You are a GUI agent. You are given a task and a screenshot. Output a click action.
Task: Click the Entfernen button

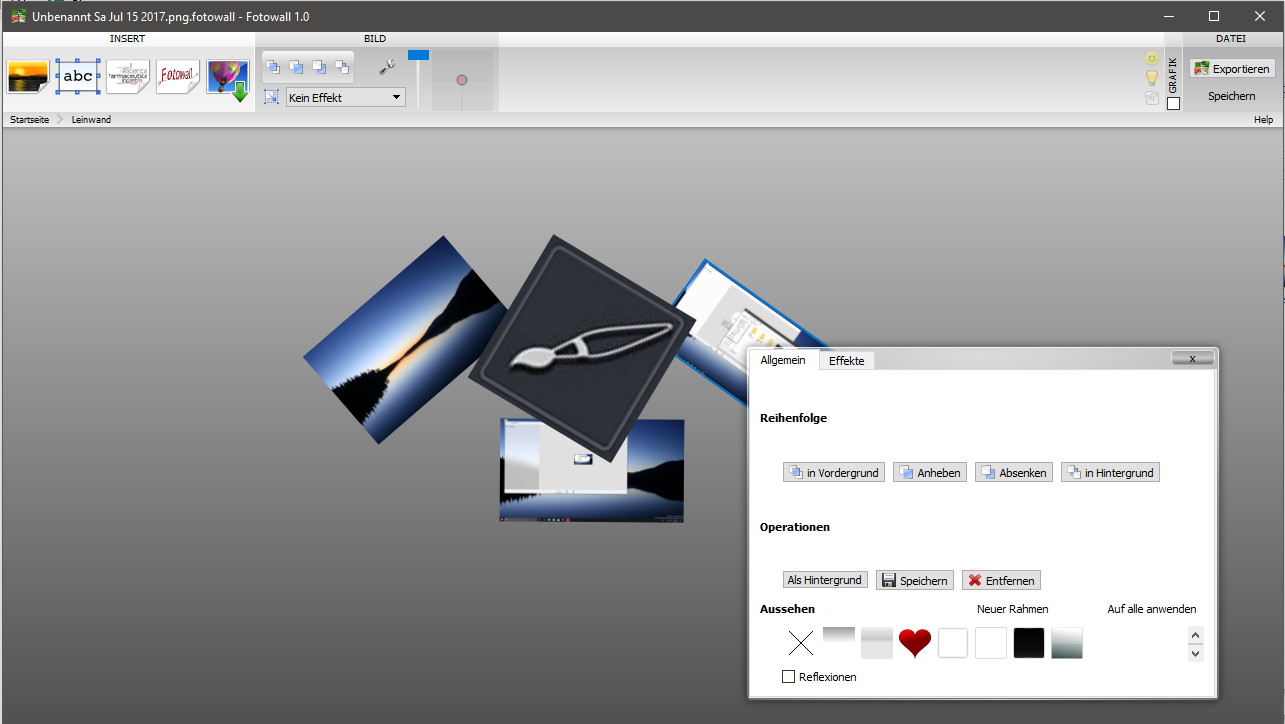click(1001, 580)
